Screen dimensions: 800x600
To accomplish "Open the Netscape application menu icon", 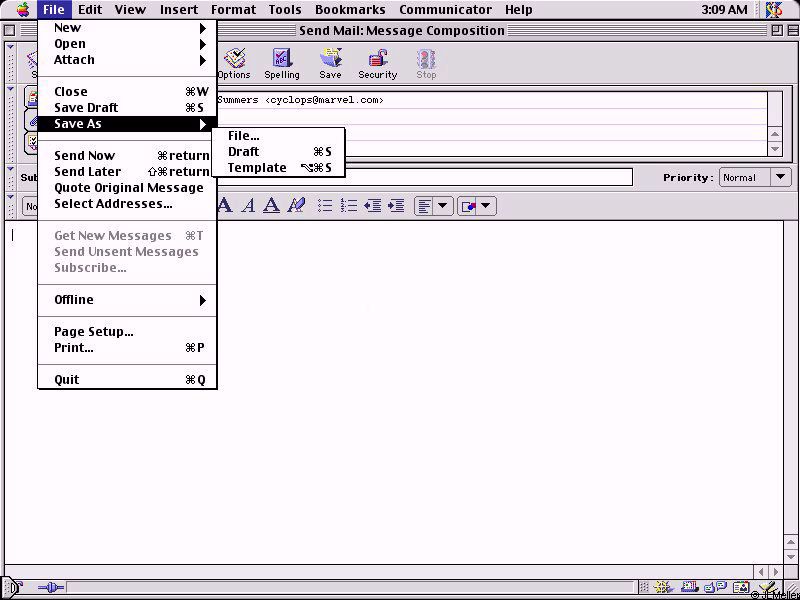I will 774,9.
